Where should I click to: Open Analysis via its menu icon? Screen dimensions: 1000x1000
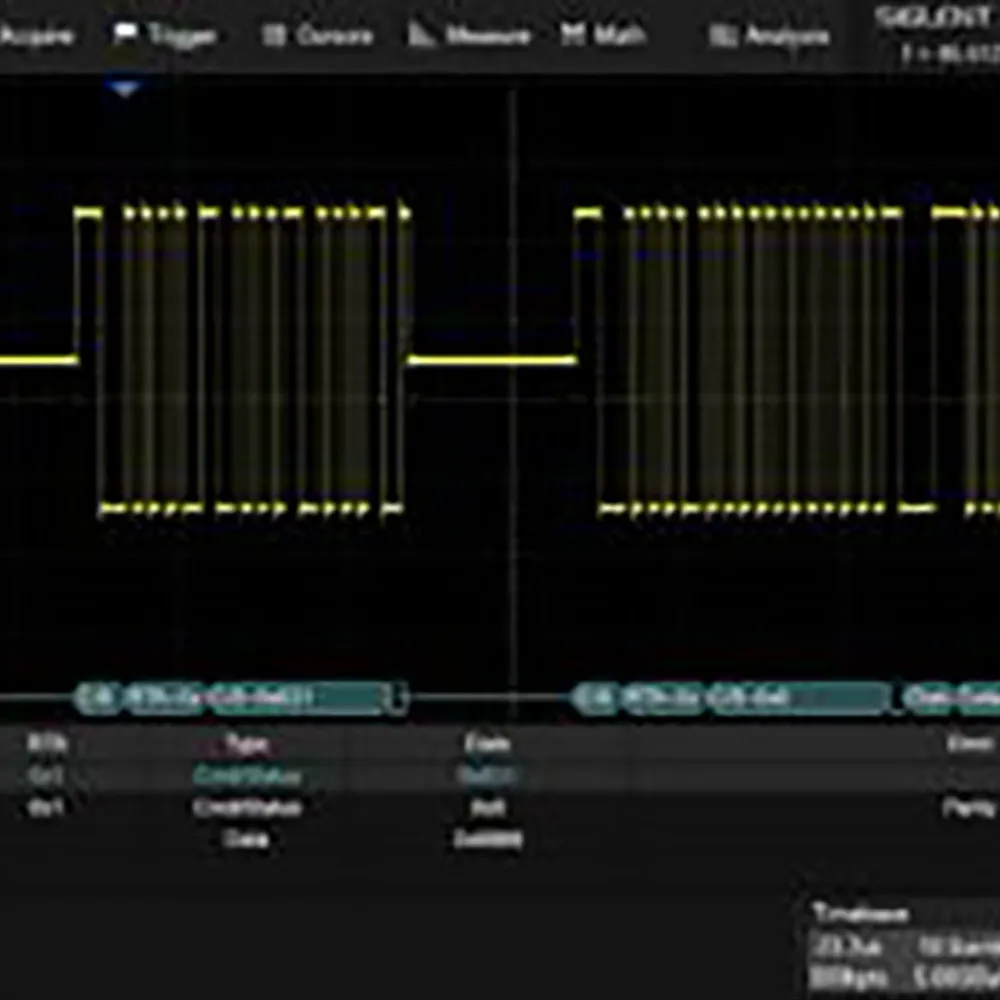[721, 37]
